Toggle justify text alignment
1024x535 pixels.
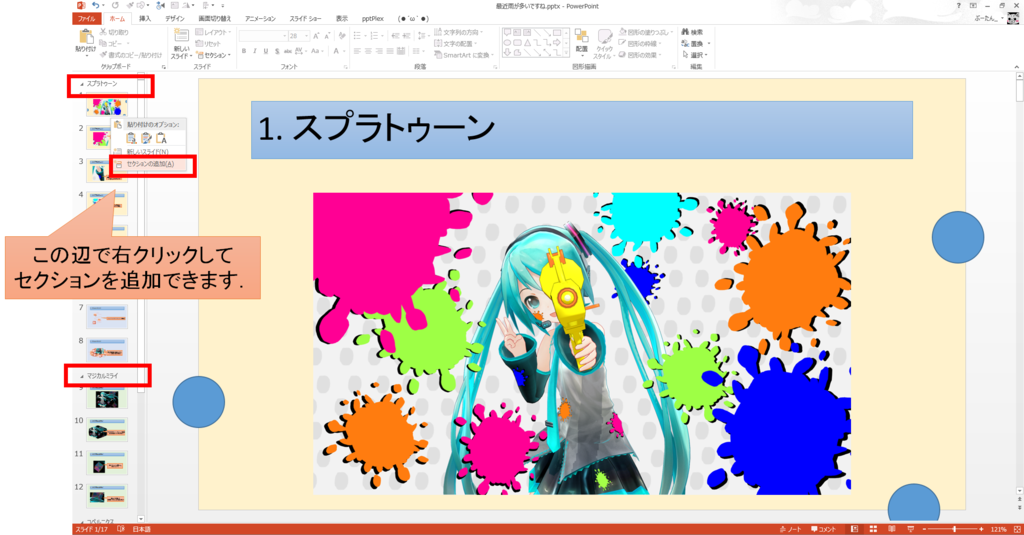(390, 51)
